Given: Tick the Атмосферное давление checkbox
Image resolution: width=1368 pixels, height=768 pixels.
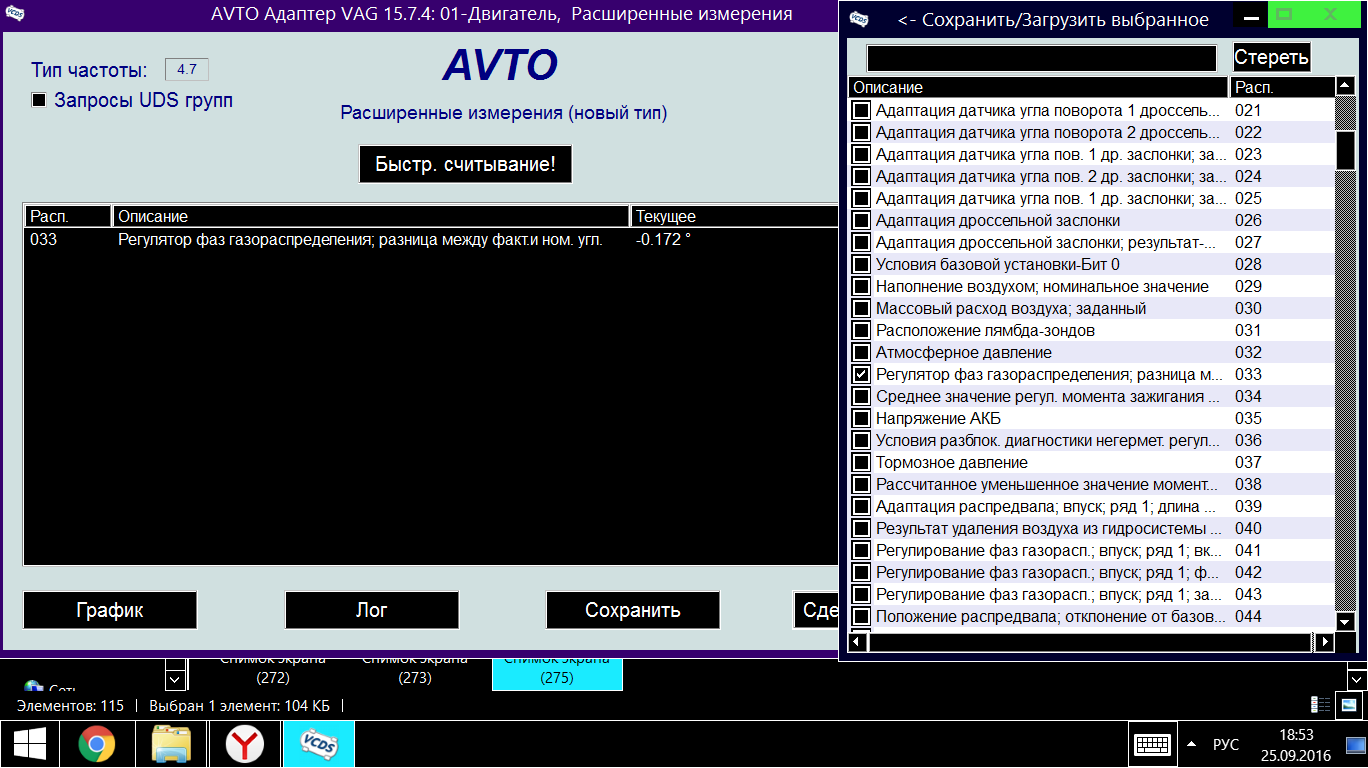Looking at the screenshot, I should pyautogui.click(x=861, y=352).
